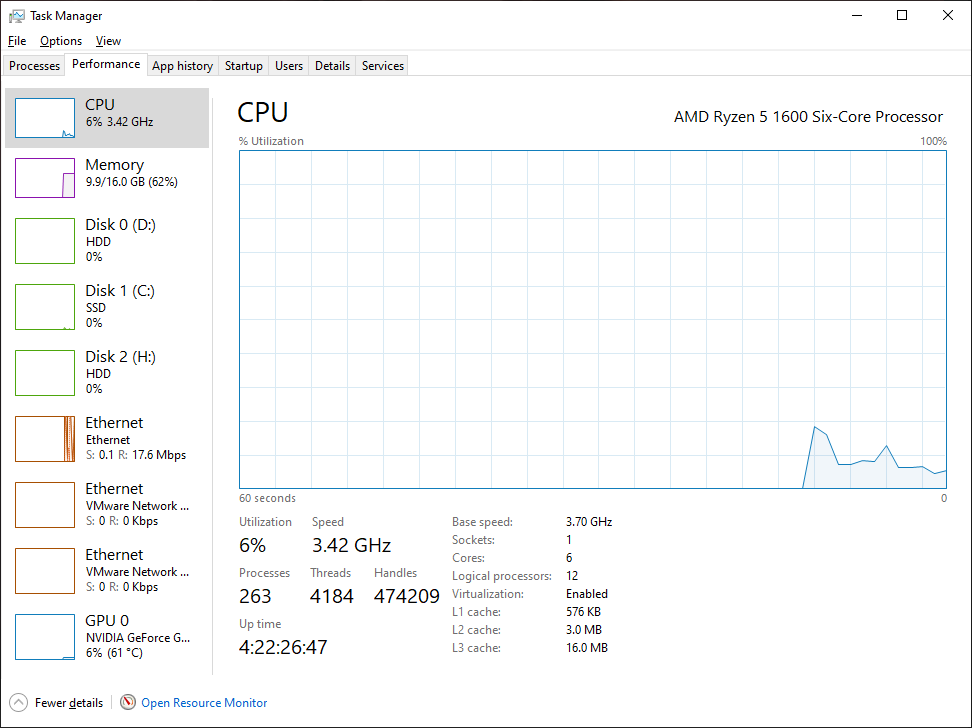Open the Ethernet 17.6 Mbps graph
Screen dimensions: 972x728
(45, 439)
